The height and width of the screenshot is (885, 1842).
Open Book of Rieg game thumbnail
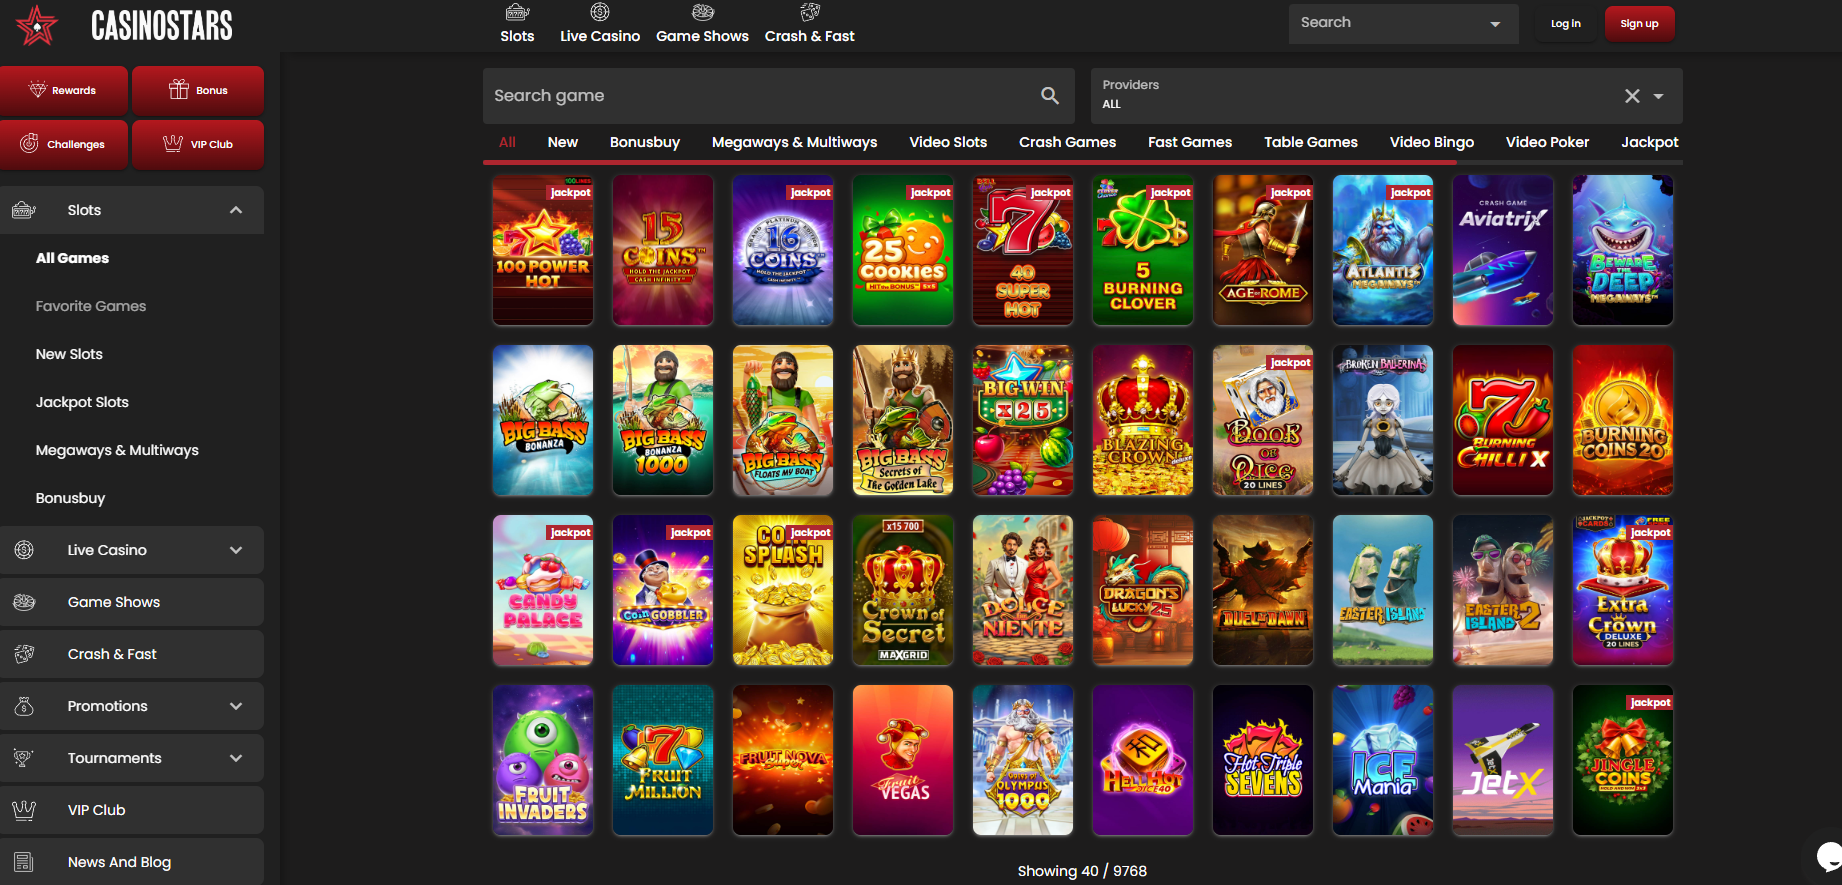(x=1263, y=420)
